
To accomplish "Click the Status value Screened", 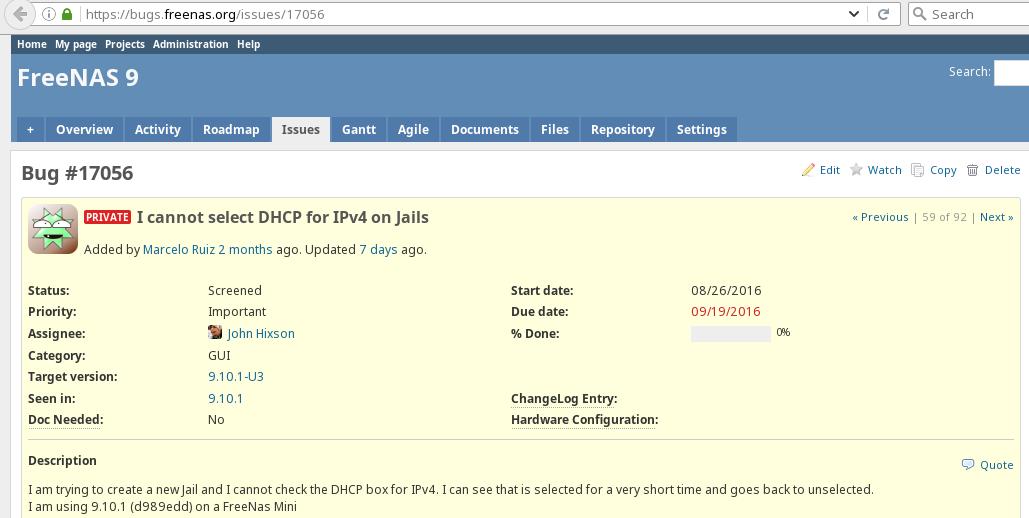I will point(235,290).
